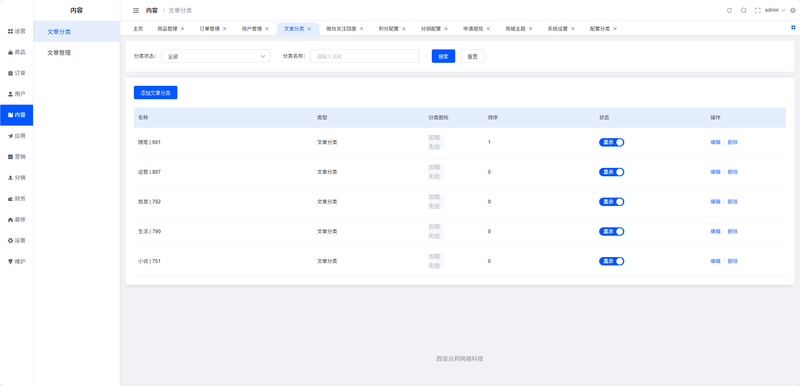Click the failed icon thumbnail for 小说 | 751
The image size is (800, 386).
tap(435, 261)
